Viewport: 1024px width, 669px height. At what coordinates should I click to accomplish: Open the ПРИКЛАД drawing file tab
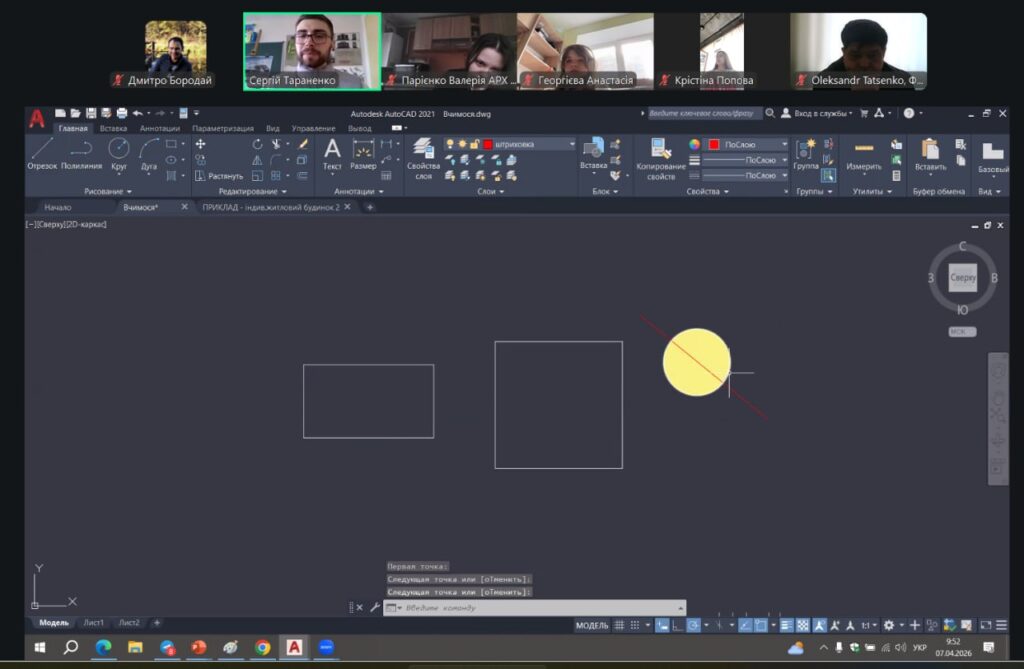point(270,207)
